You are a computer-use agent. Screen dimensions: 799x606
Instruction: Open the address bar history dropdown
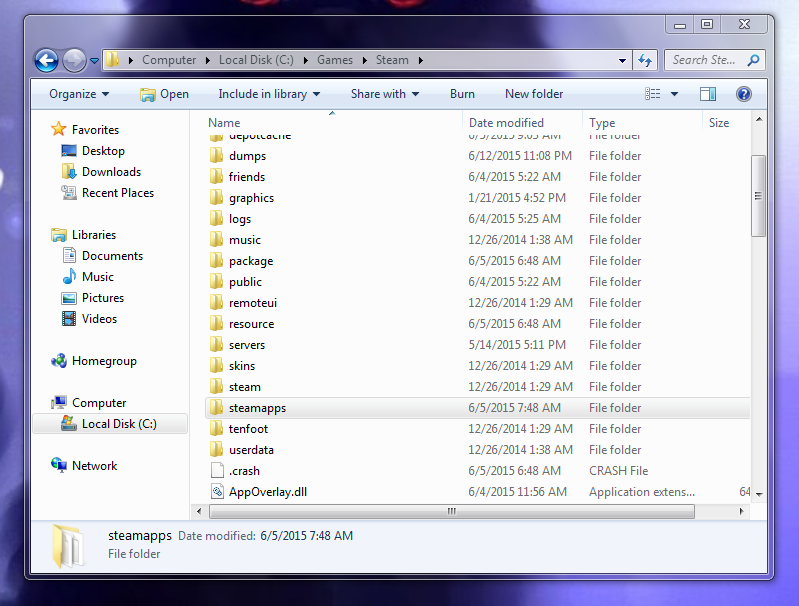point(622,61)
